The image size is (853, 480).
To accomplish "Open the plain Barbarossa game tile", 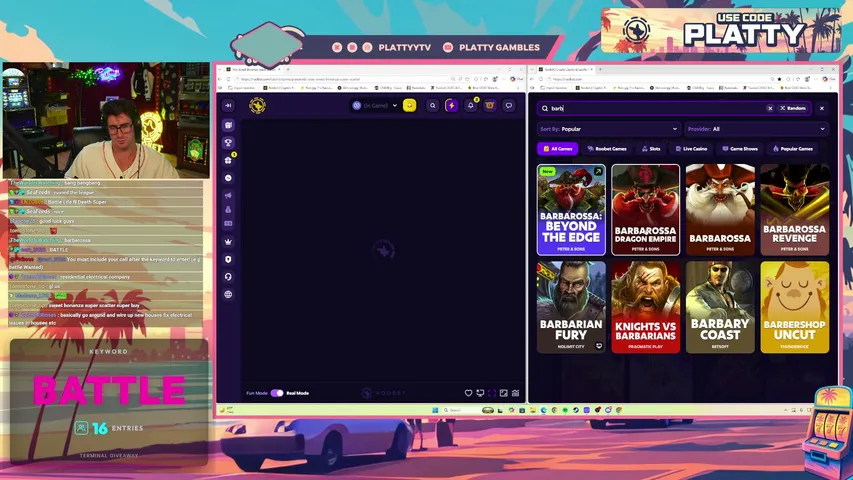I will [720, 210].
